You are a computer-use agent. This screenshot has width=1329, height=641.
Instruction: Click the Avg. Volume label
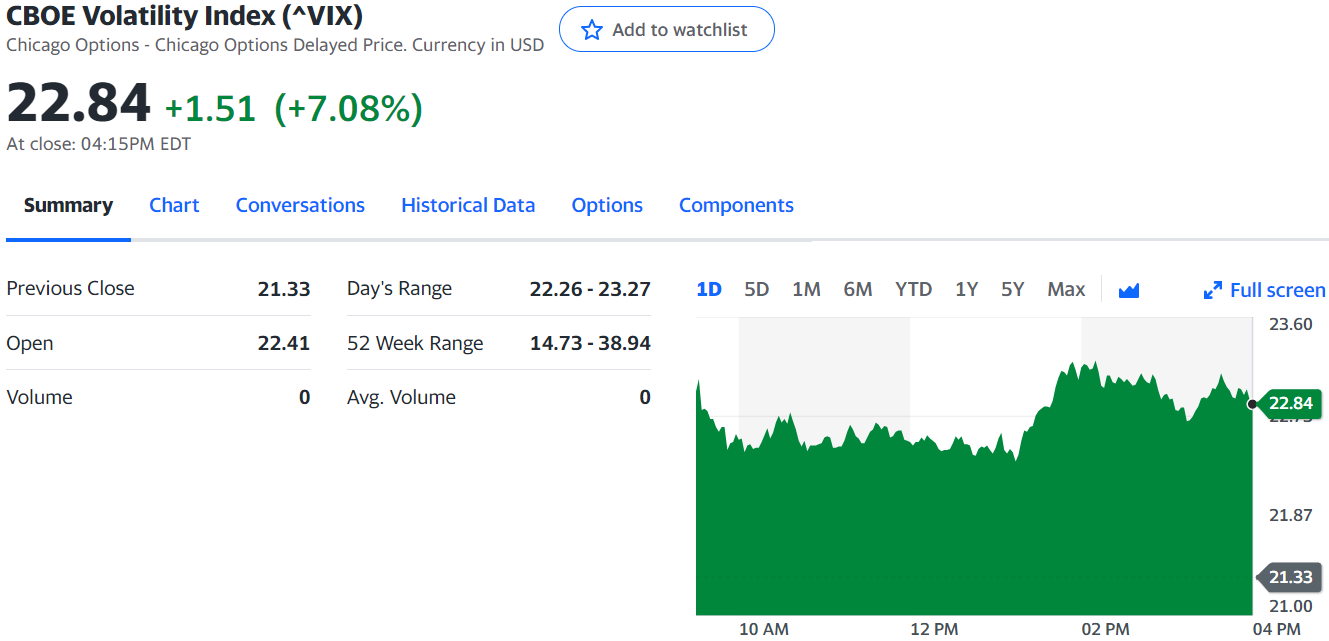pyautogui.click(x=401, y=397)
